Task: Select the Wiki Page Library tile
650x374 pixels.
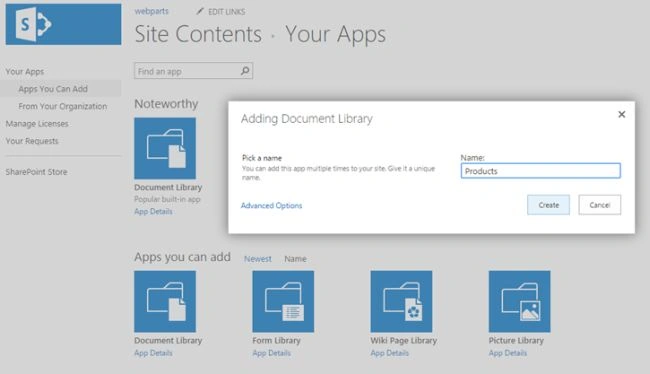Action: [x=401, y=301]
